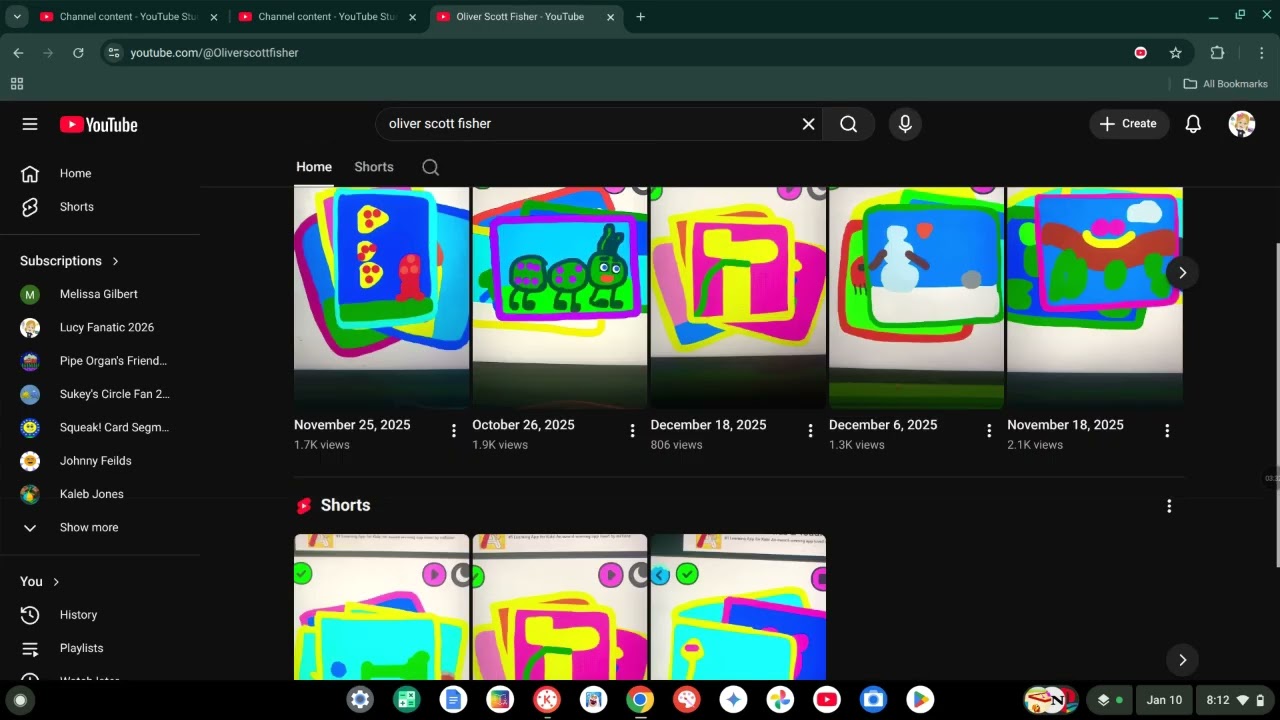The height and width of the screenshot is (720, 1280).
Task: Click the address bar URL
Action: point(214,53)
